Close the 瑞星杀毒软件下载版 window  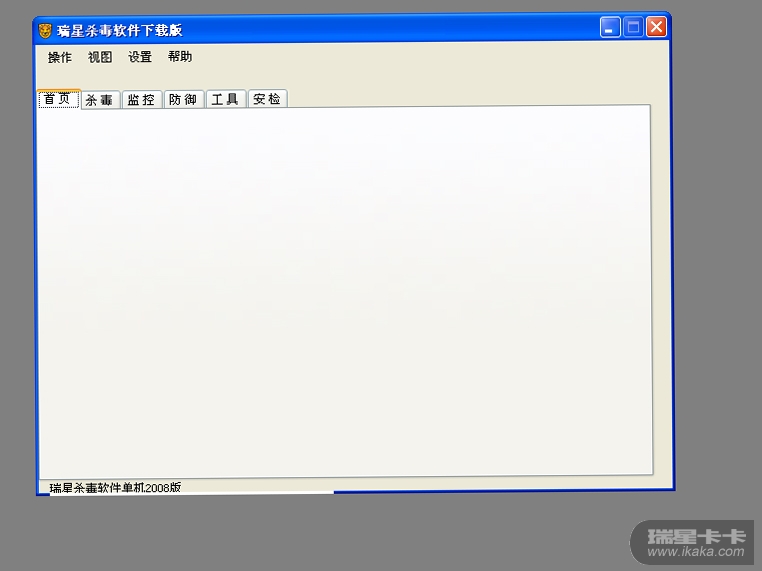(x=656, y=27)
